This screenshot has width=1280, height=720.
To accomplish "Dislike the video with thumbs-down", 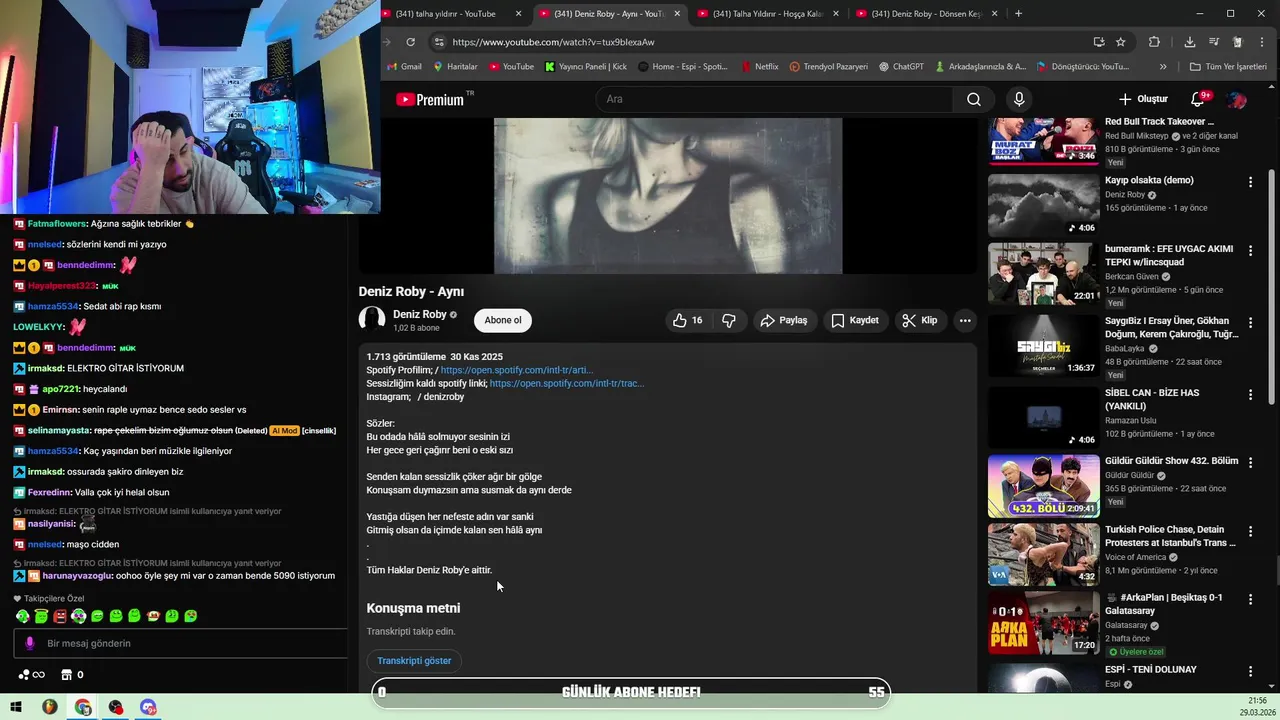I will (729, 320).
